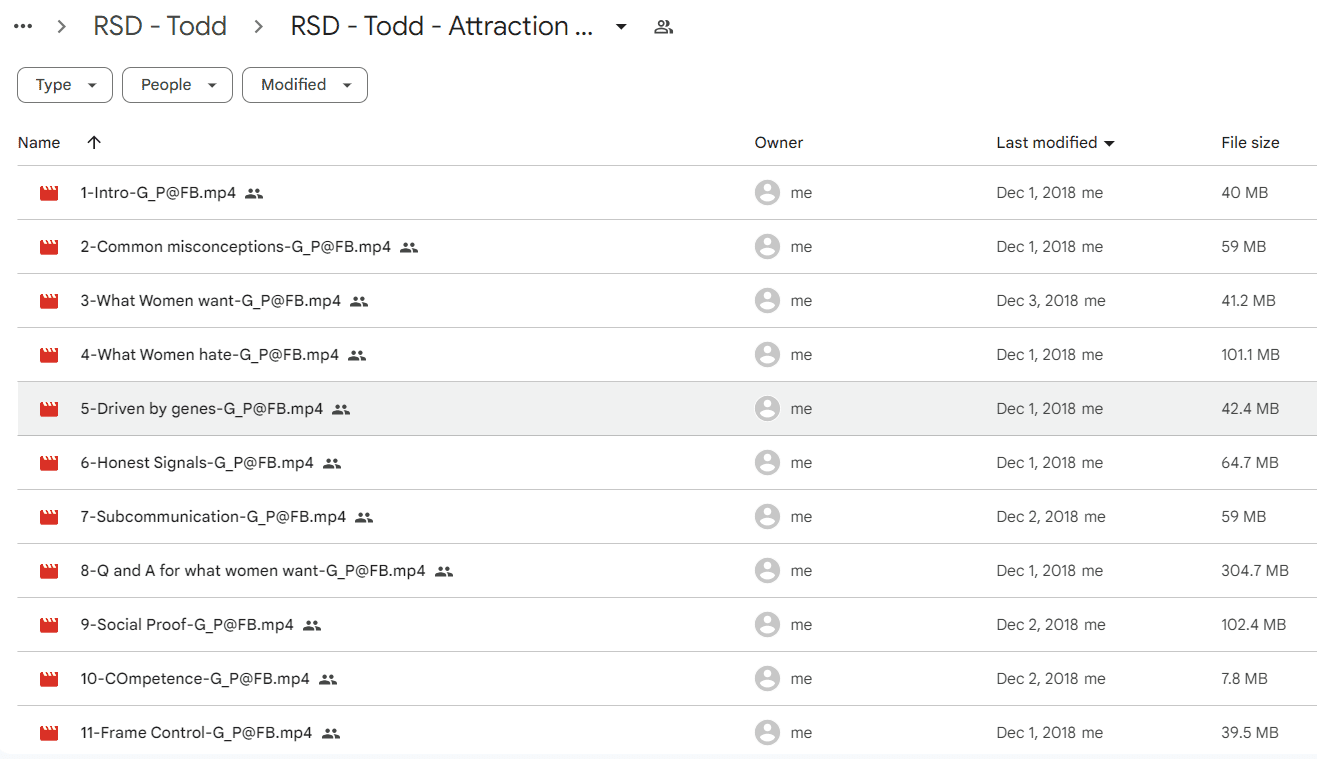Toggle the Name column sort direction arrow

pos(94,143)
